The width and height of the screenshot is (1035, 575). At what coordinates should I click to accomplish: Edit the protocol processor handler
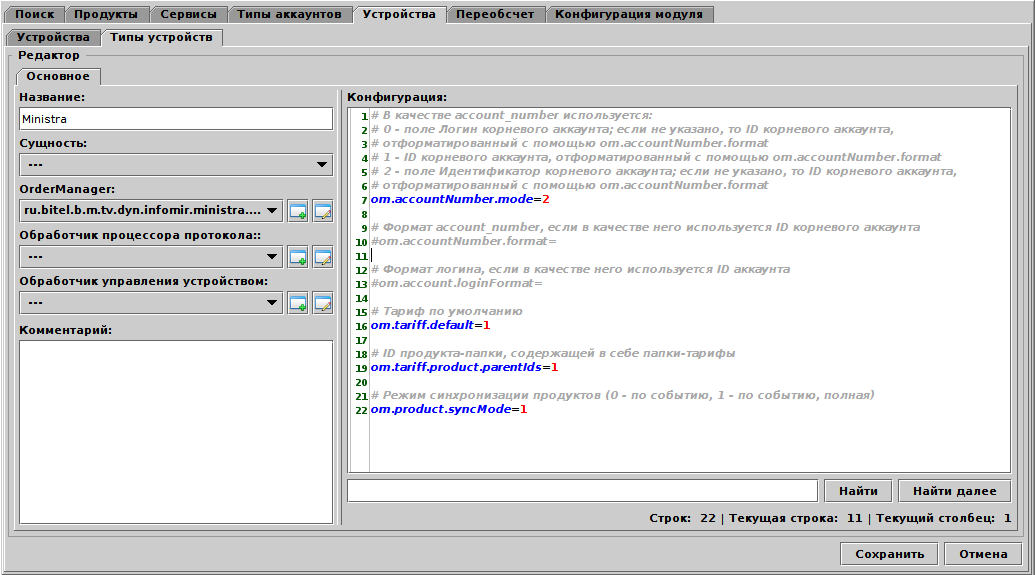pos(322,257)
